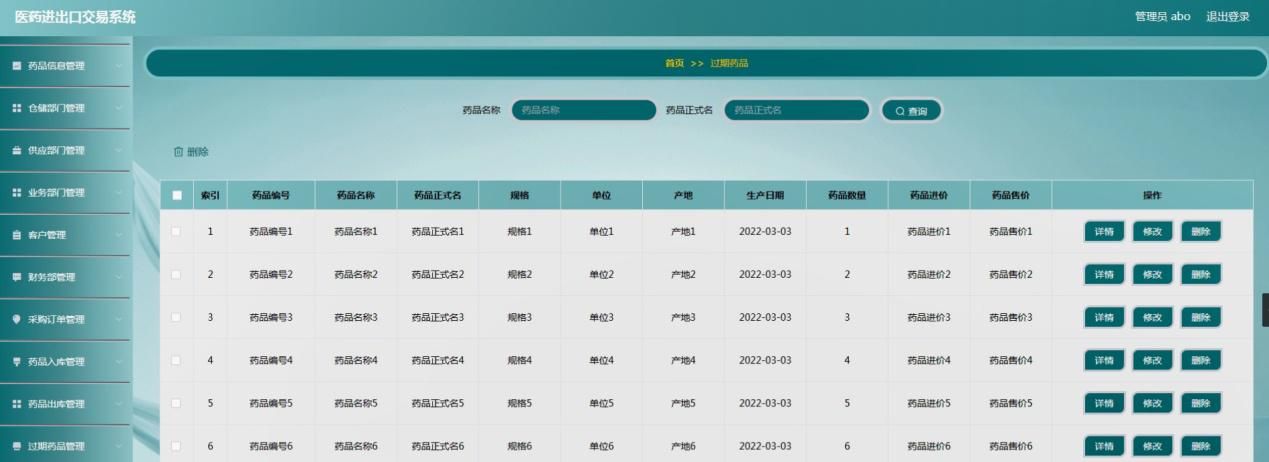1269x462 pixels.
Task: Click the 客户管理 sidebar icon
Action: tap(17, 235)
